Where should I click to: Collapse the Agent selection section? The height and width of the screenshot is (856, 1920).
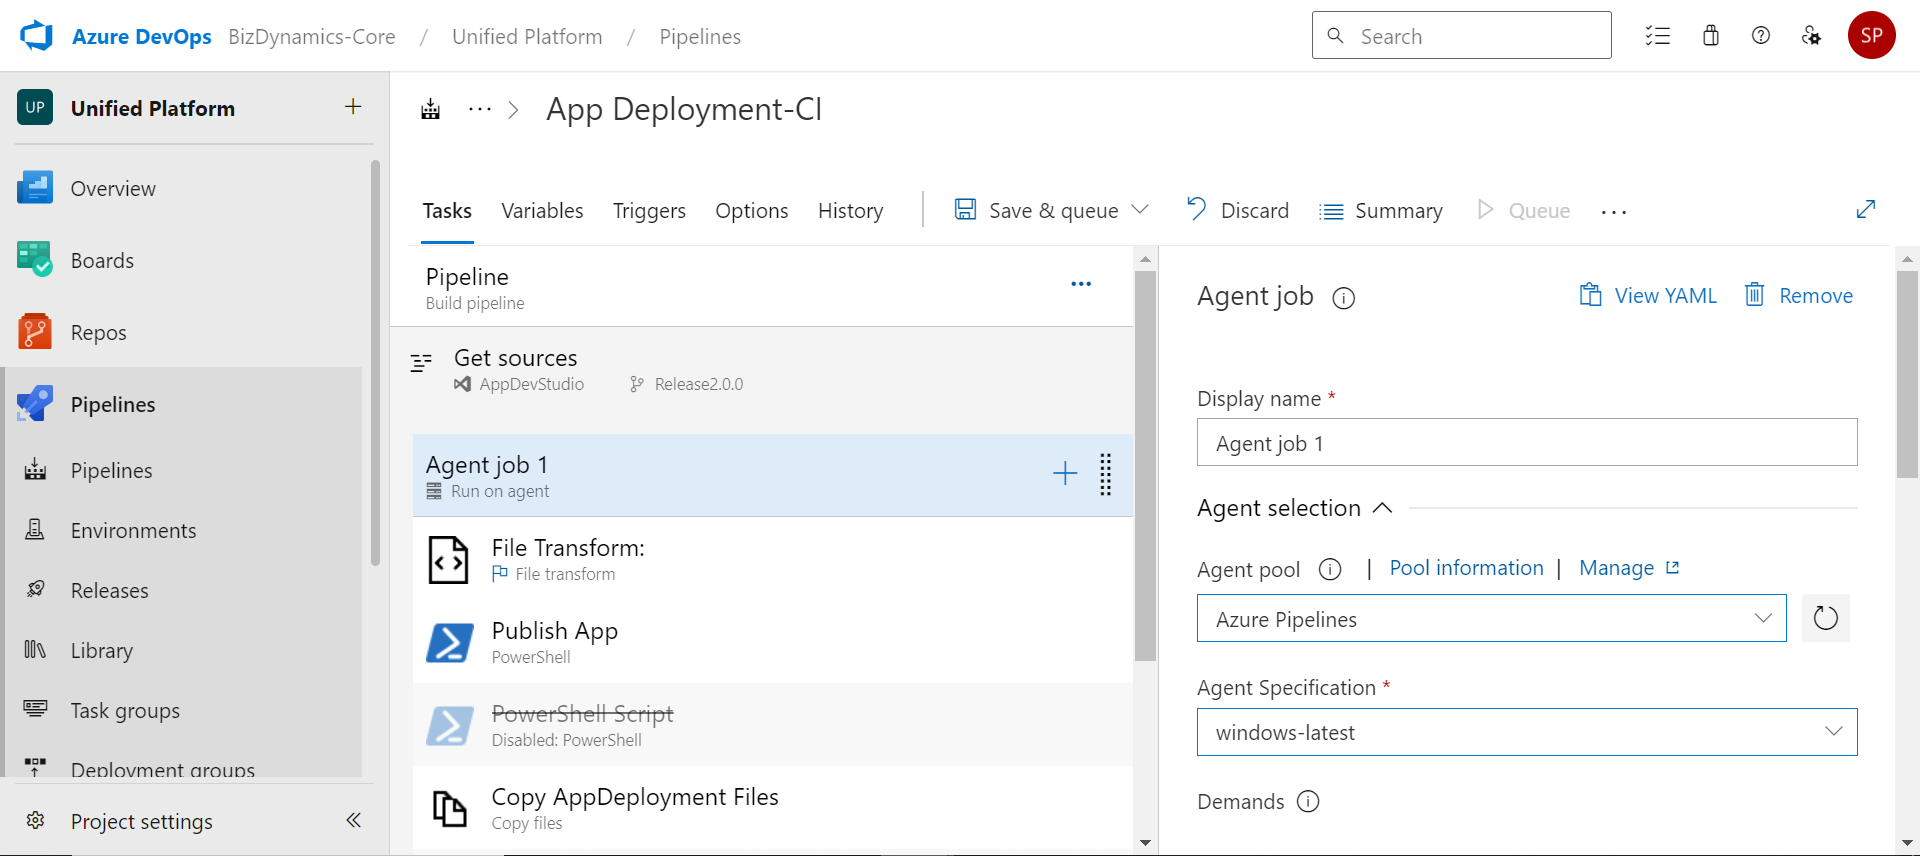(x=1382, y=508)
